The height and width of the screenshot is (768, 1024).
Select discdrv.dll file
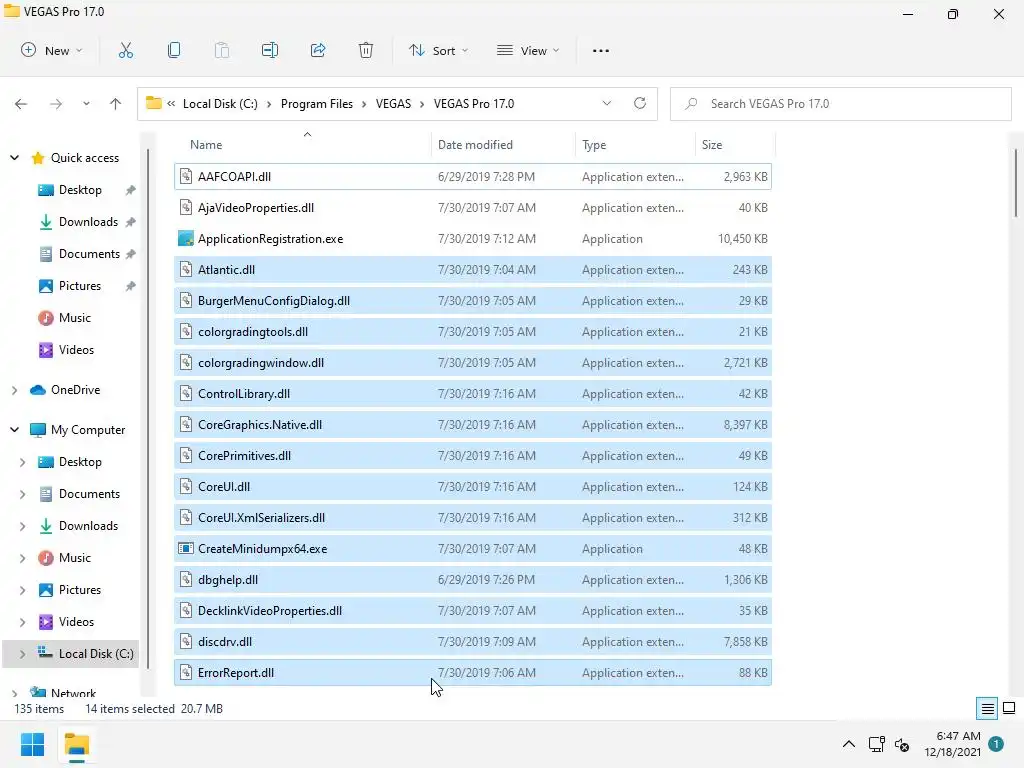tap(473, 642)
